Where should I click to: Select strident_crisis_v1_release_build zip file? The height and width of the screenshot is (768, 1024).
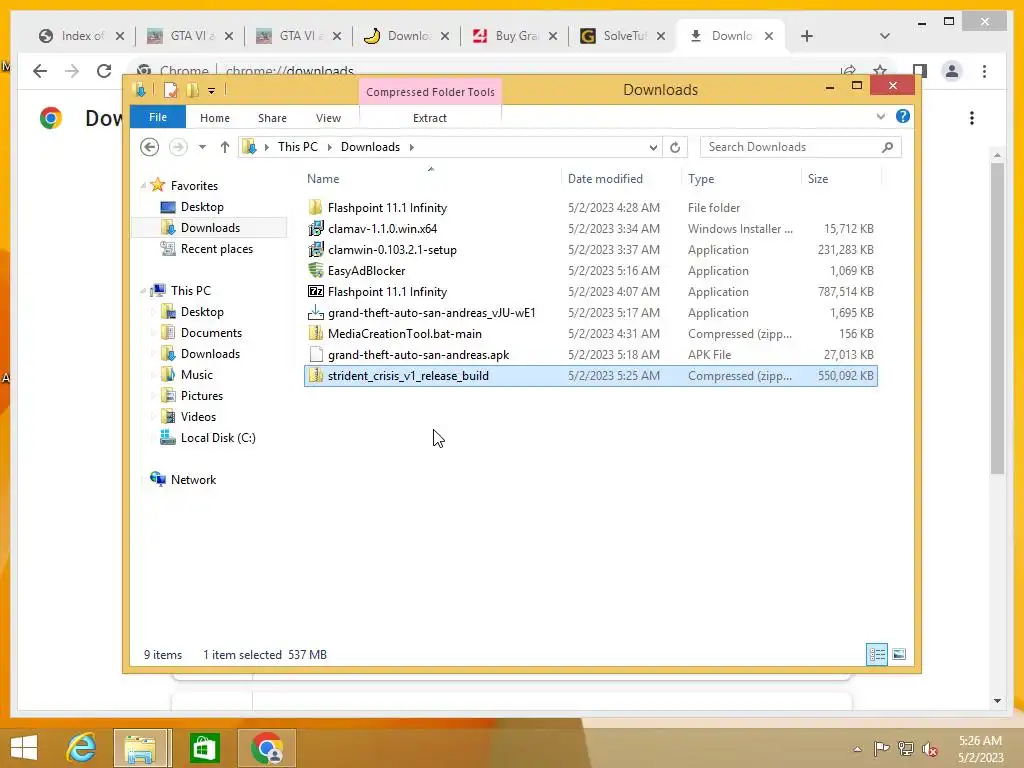click(591, 376)
